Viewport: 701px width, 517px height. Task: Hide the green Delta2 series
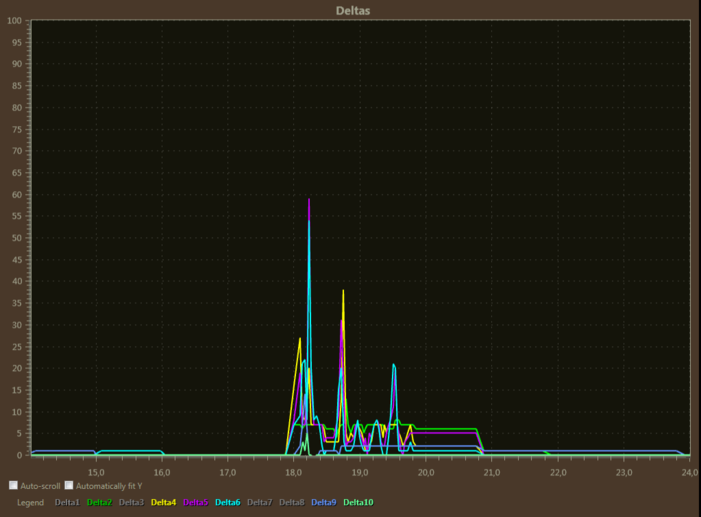[x=99, y=502]
